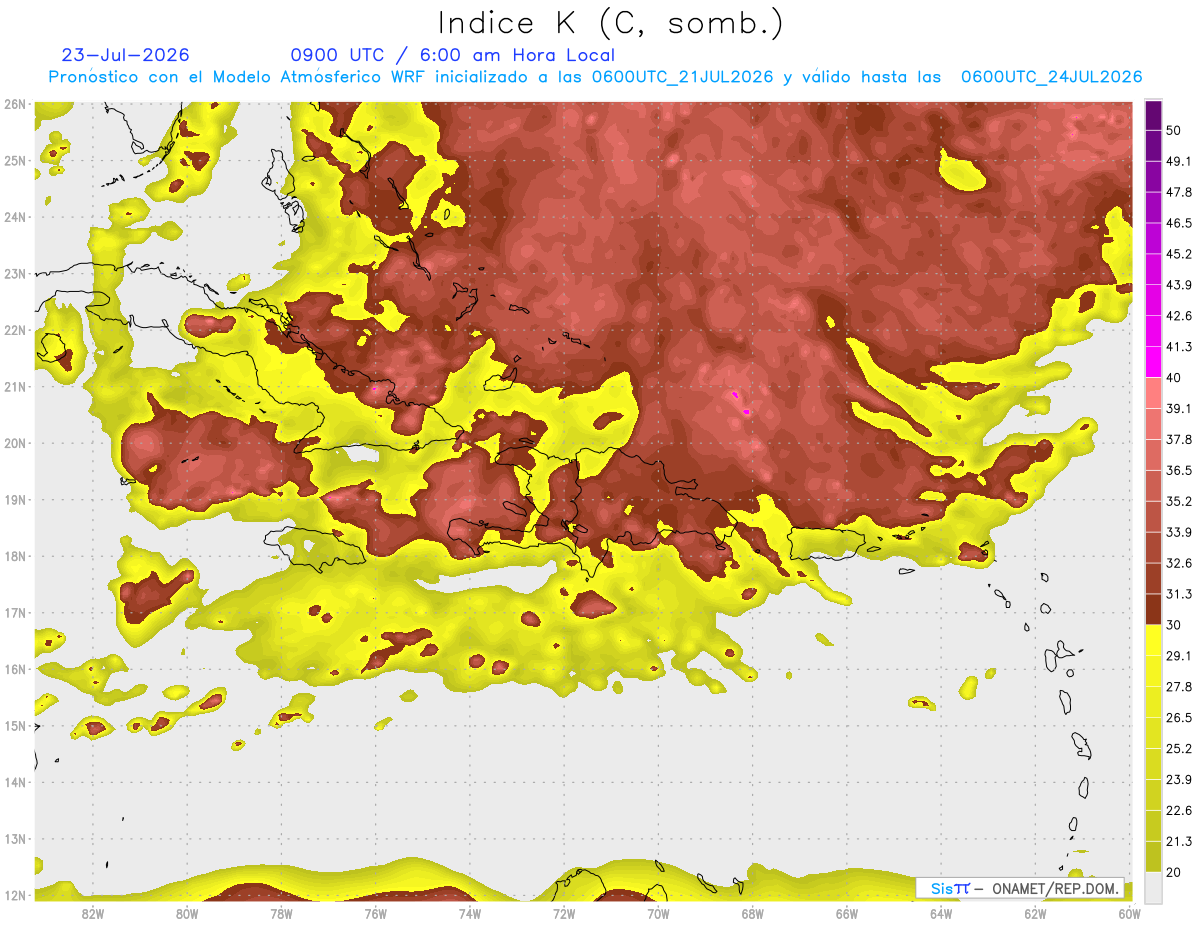Viewport: 1200px width, 927px height.
Task: Click the colorbar value "46.5"
Action: coord(1179,223)
